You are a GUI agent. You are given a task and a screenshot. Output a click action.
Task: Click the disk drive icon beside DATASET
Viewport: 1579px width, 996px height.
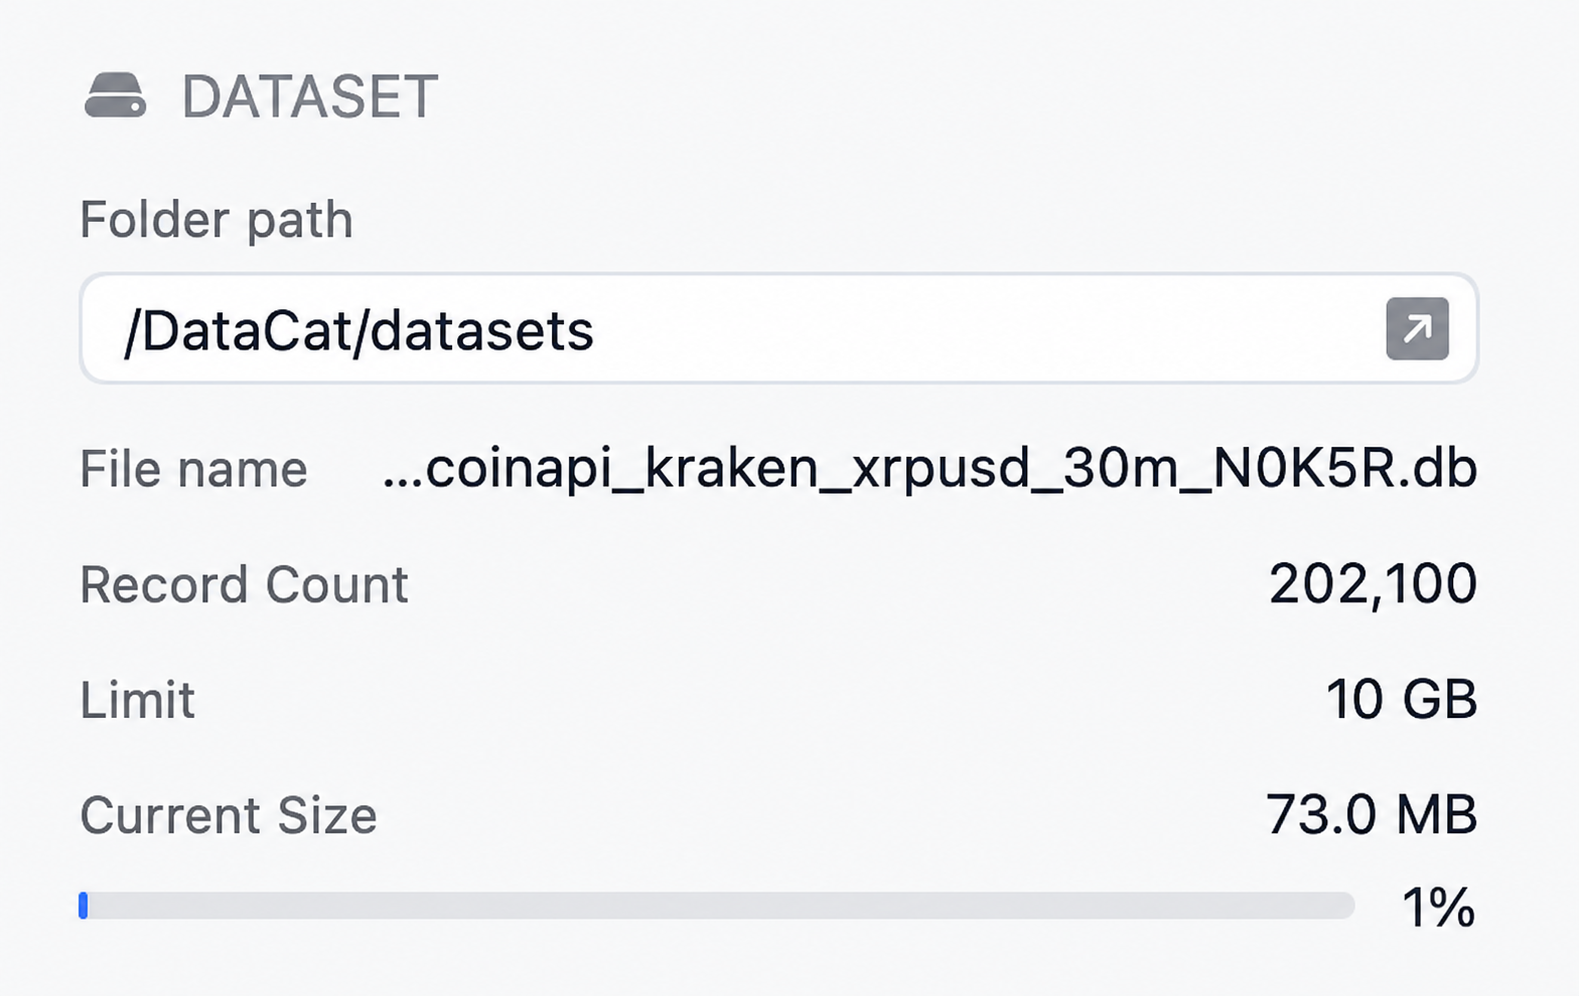click(x=115, y=96)
